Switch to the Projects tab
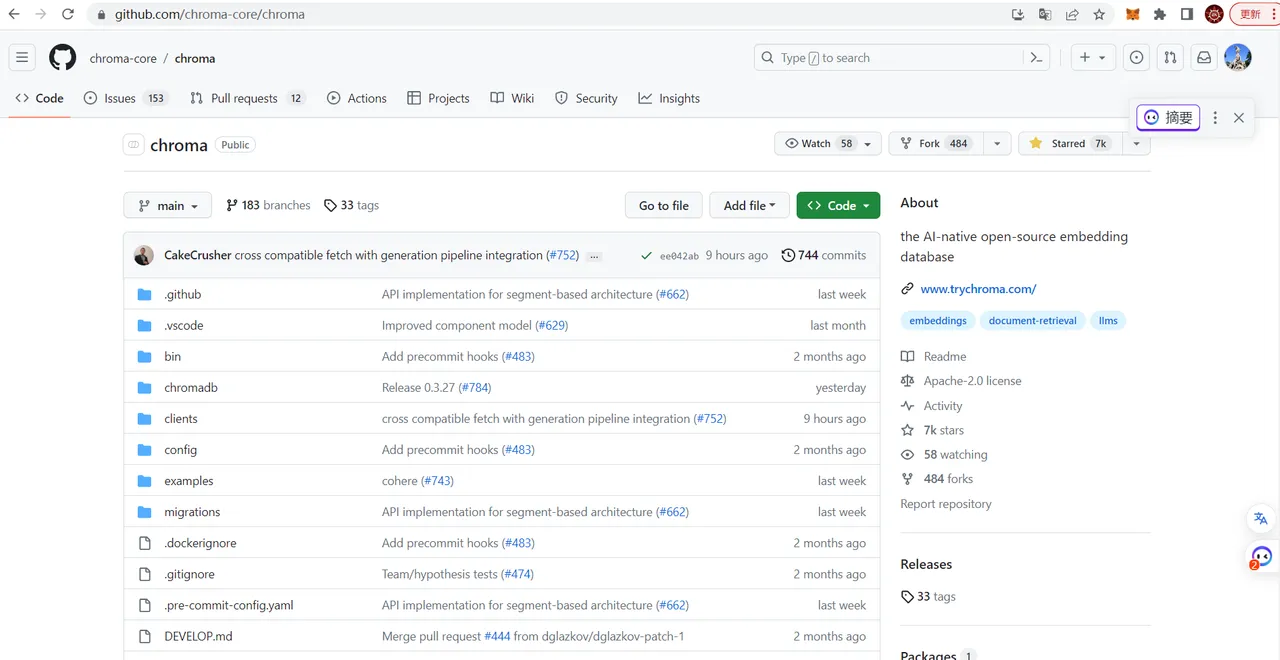 pos(438,98)
